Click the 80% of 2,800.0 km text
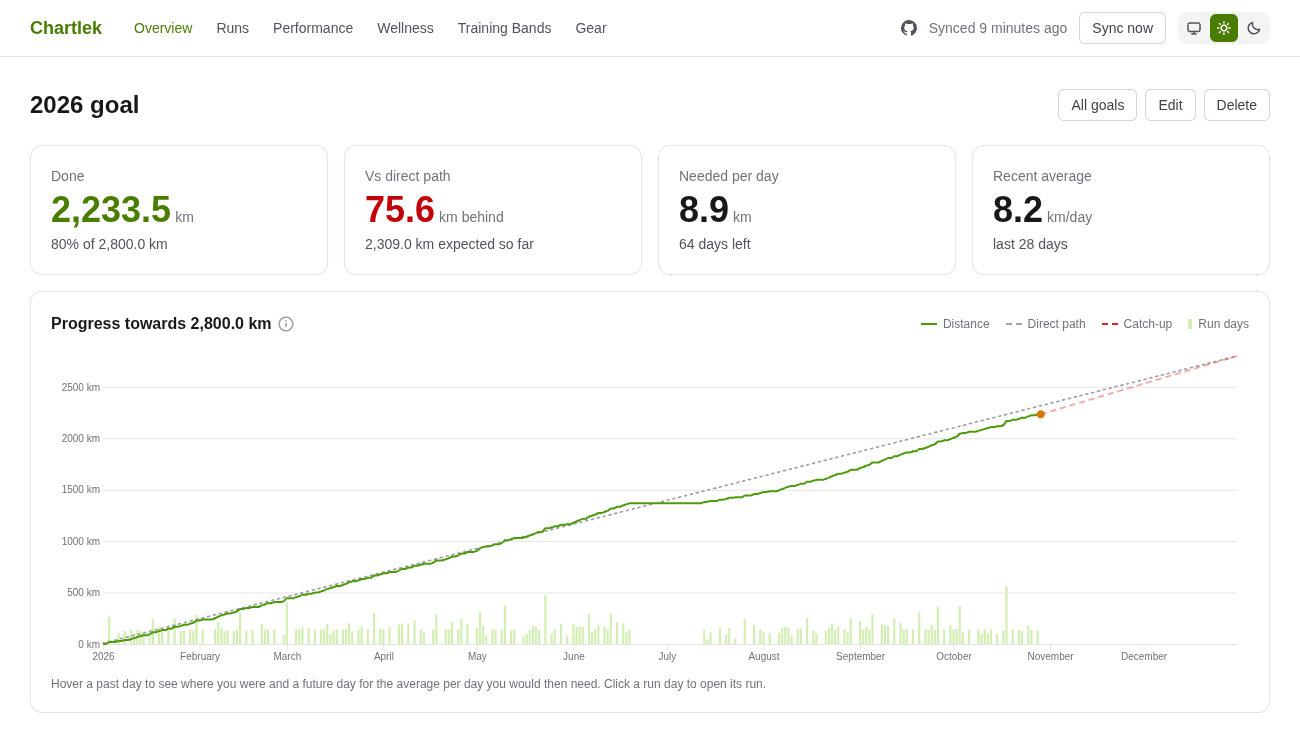The width and height of the screenshot is (1300, 745). point(109,244)
